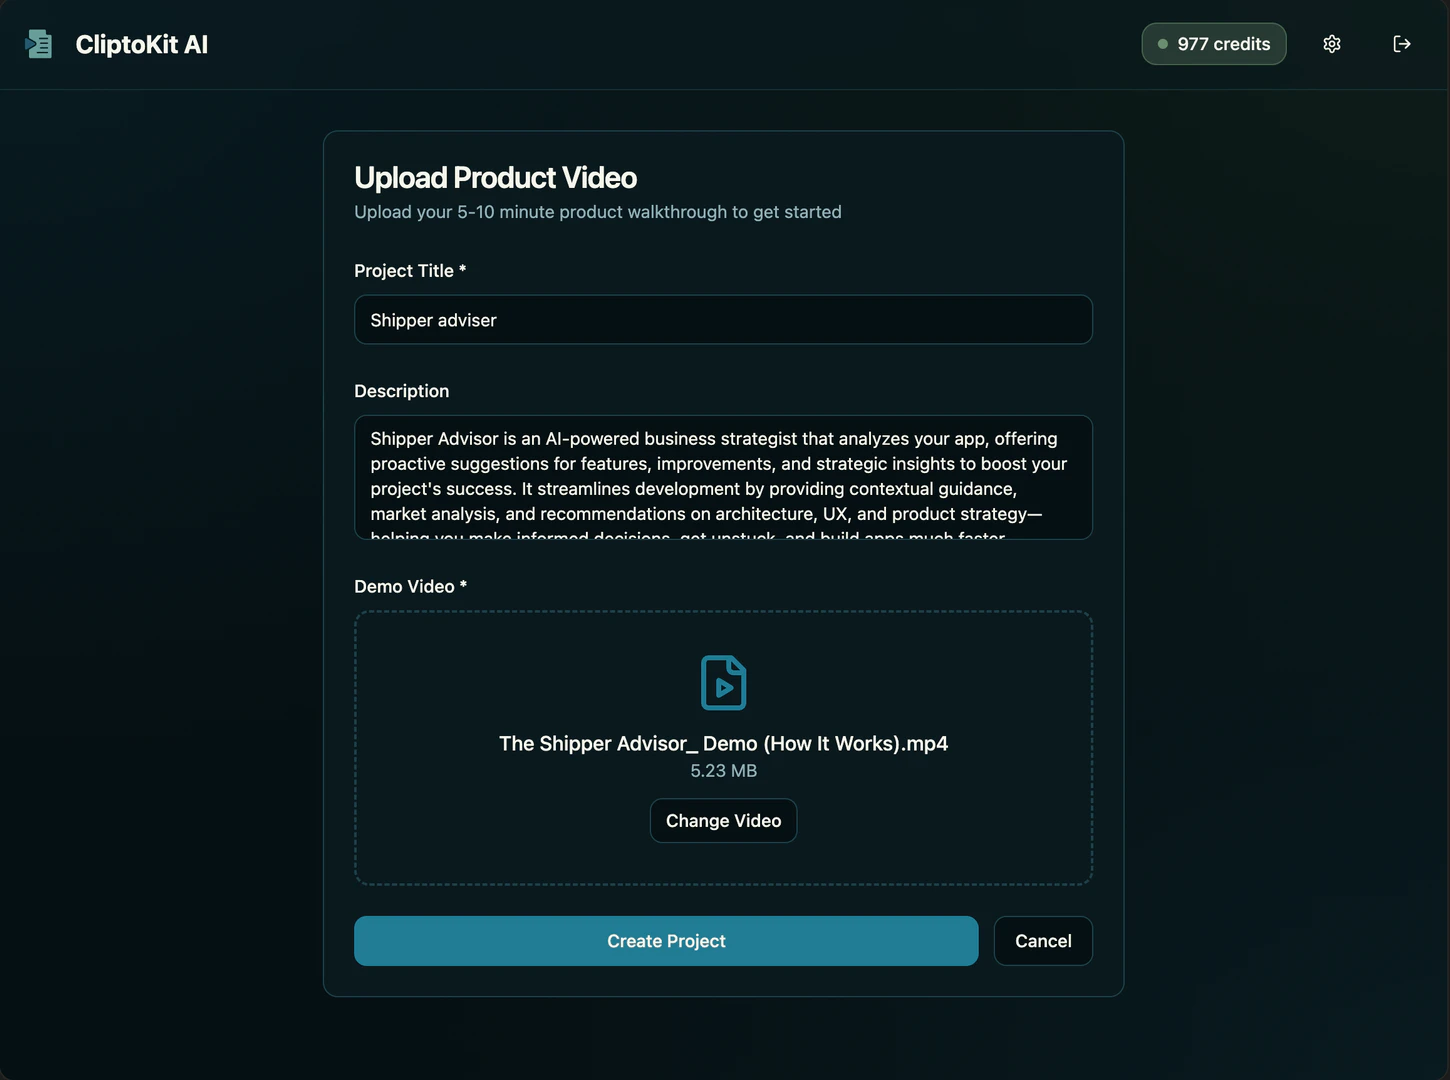Viewport: 1450px width, 1080px height.
Task: Select the uploaded mp4 file name
Action: tap(723, 744)
